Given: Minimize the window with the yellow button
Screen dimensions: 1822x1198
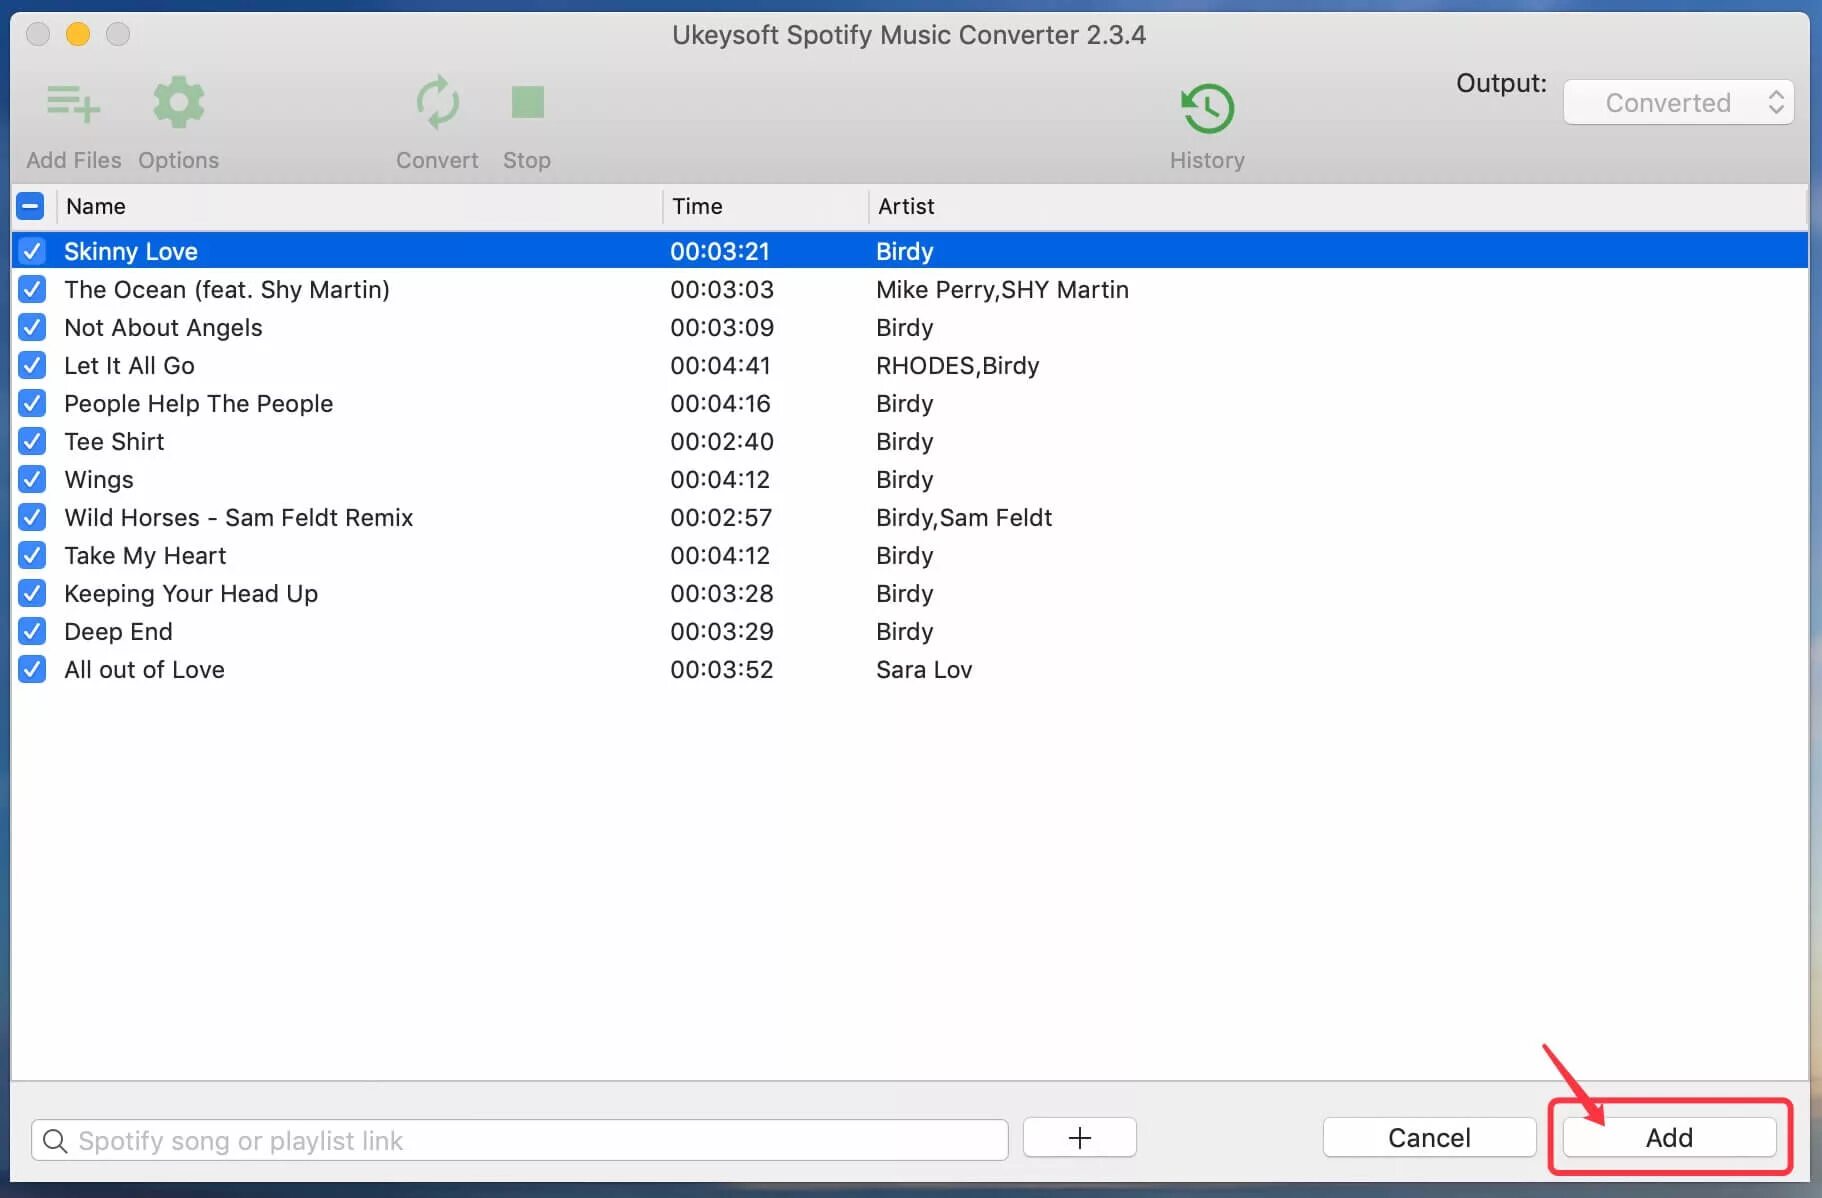Looking at the screenshot, I should 78,34.
